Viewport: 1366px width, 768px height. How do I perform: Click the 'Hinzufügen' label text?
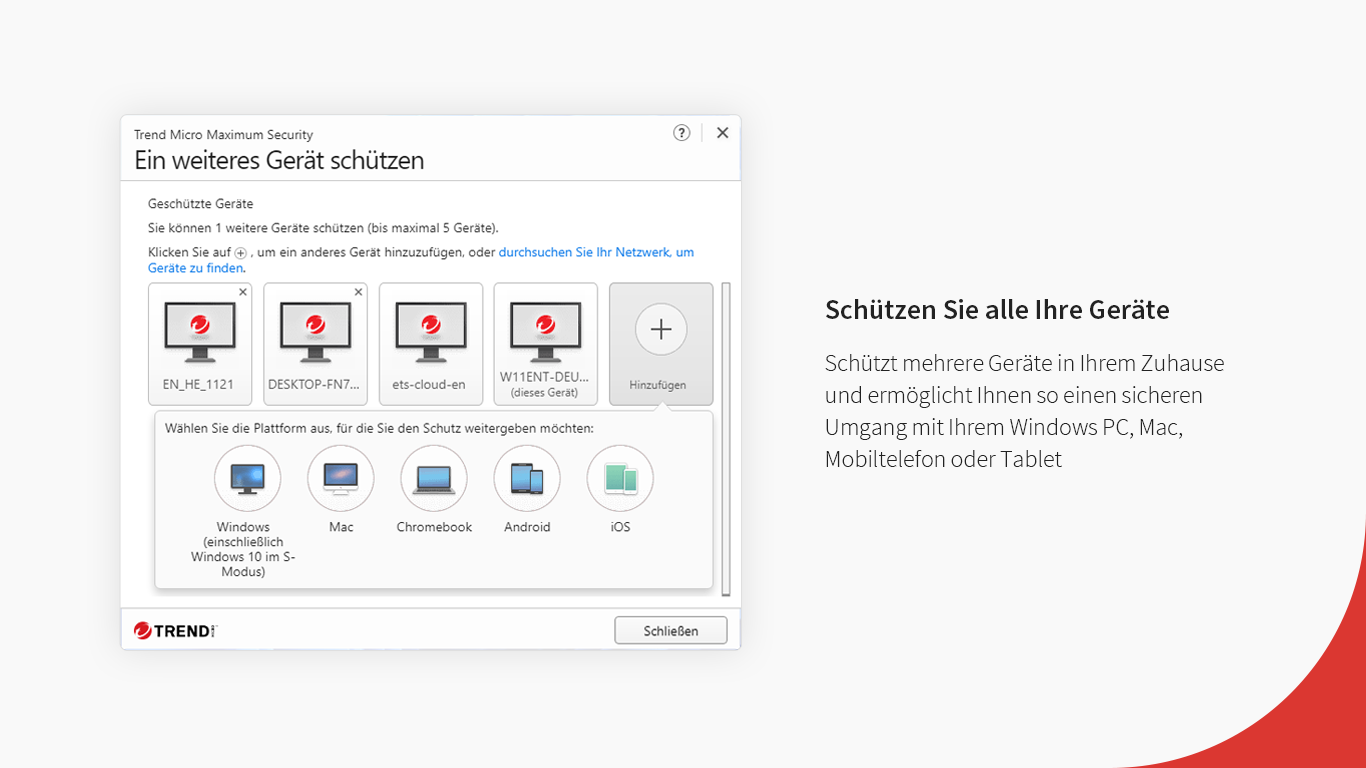point(658,385)
